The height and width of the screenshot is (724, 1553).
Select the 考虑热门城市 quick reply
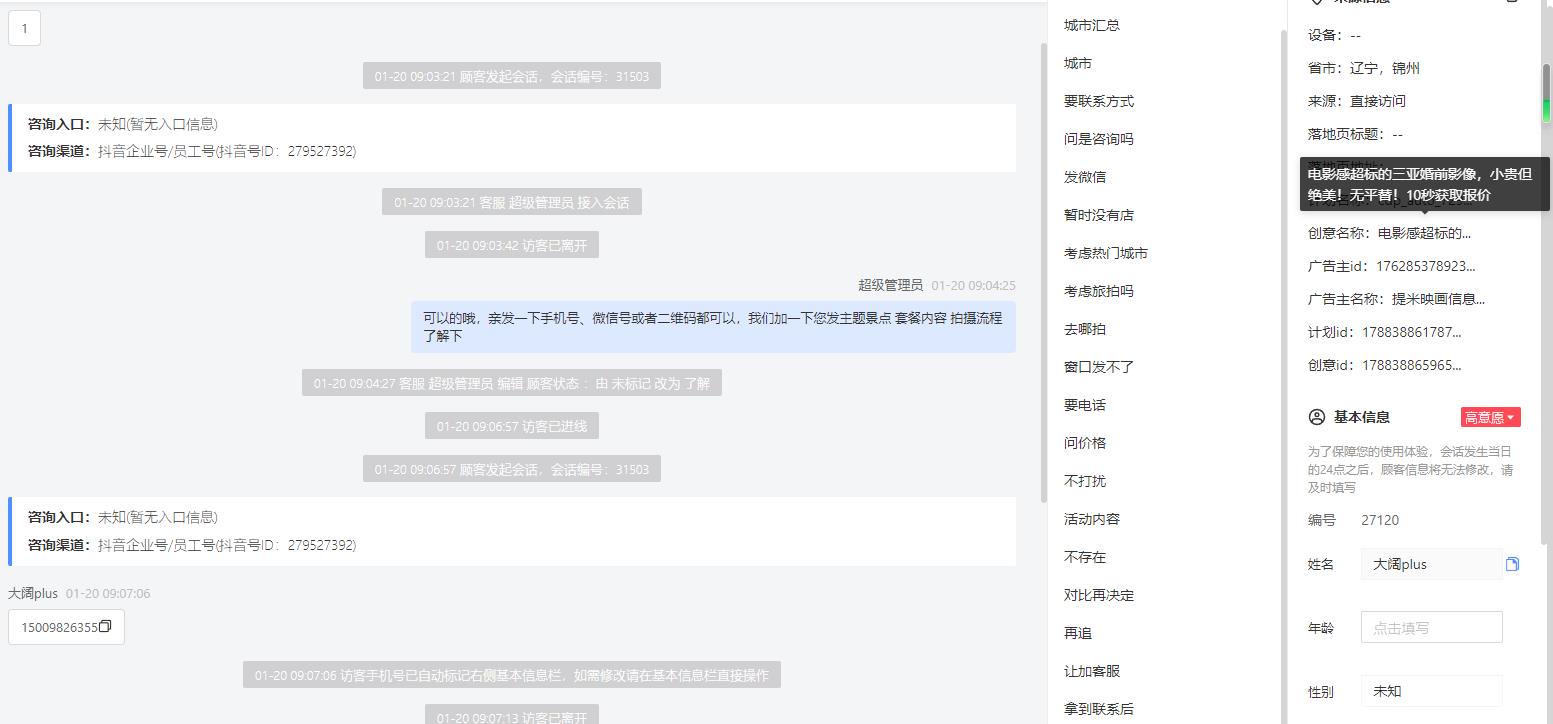point(1106,253)
